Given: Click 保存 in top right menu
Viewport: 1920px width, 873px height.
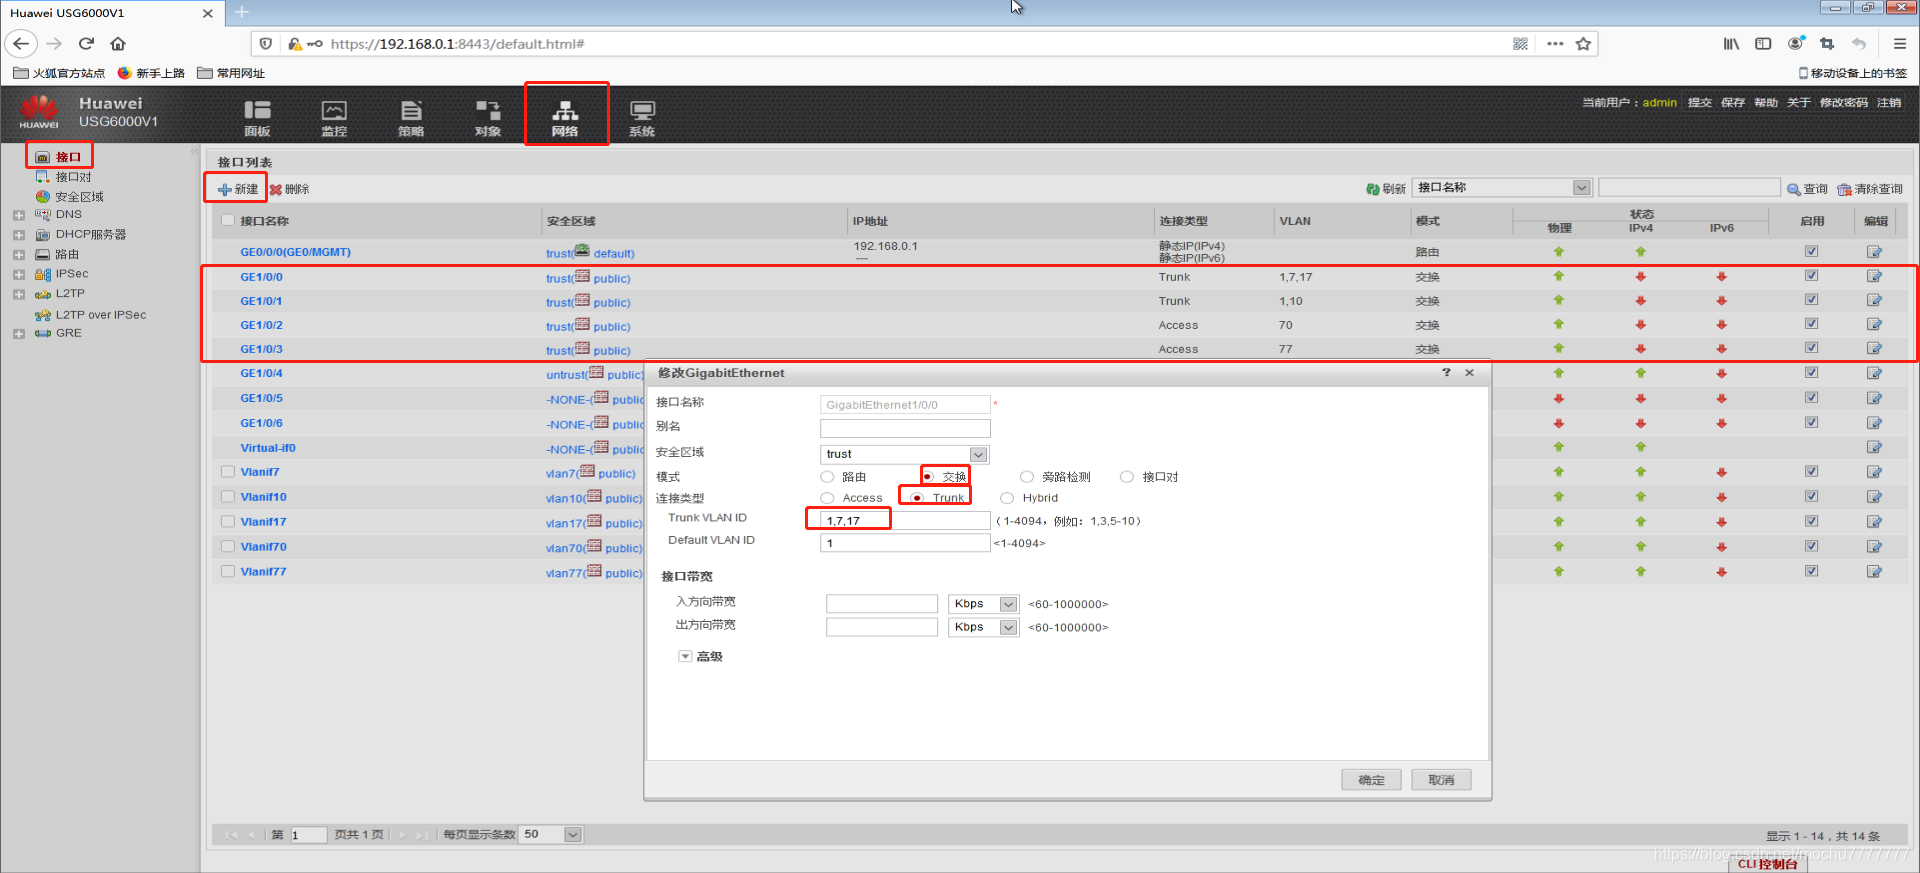Looking at the screenshot, I should click(1733, 103).
